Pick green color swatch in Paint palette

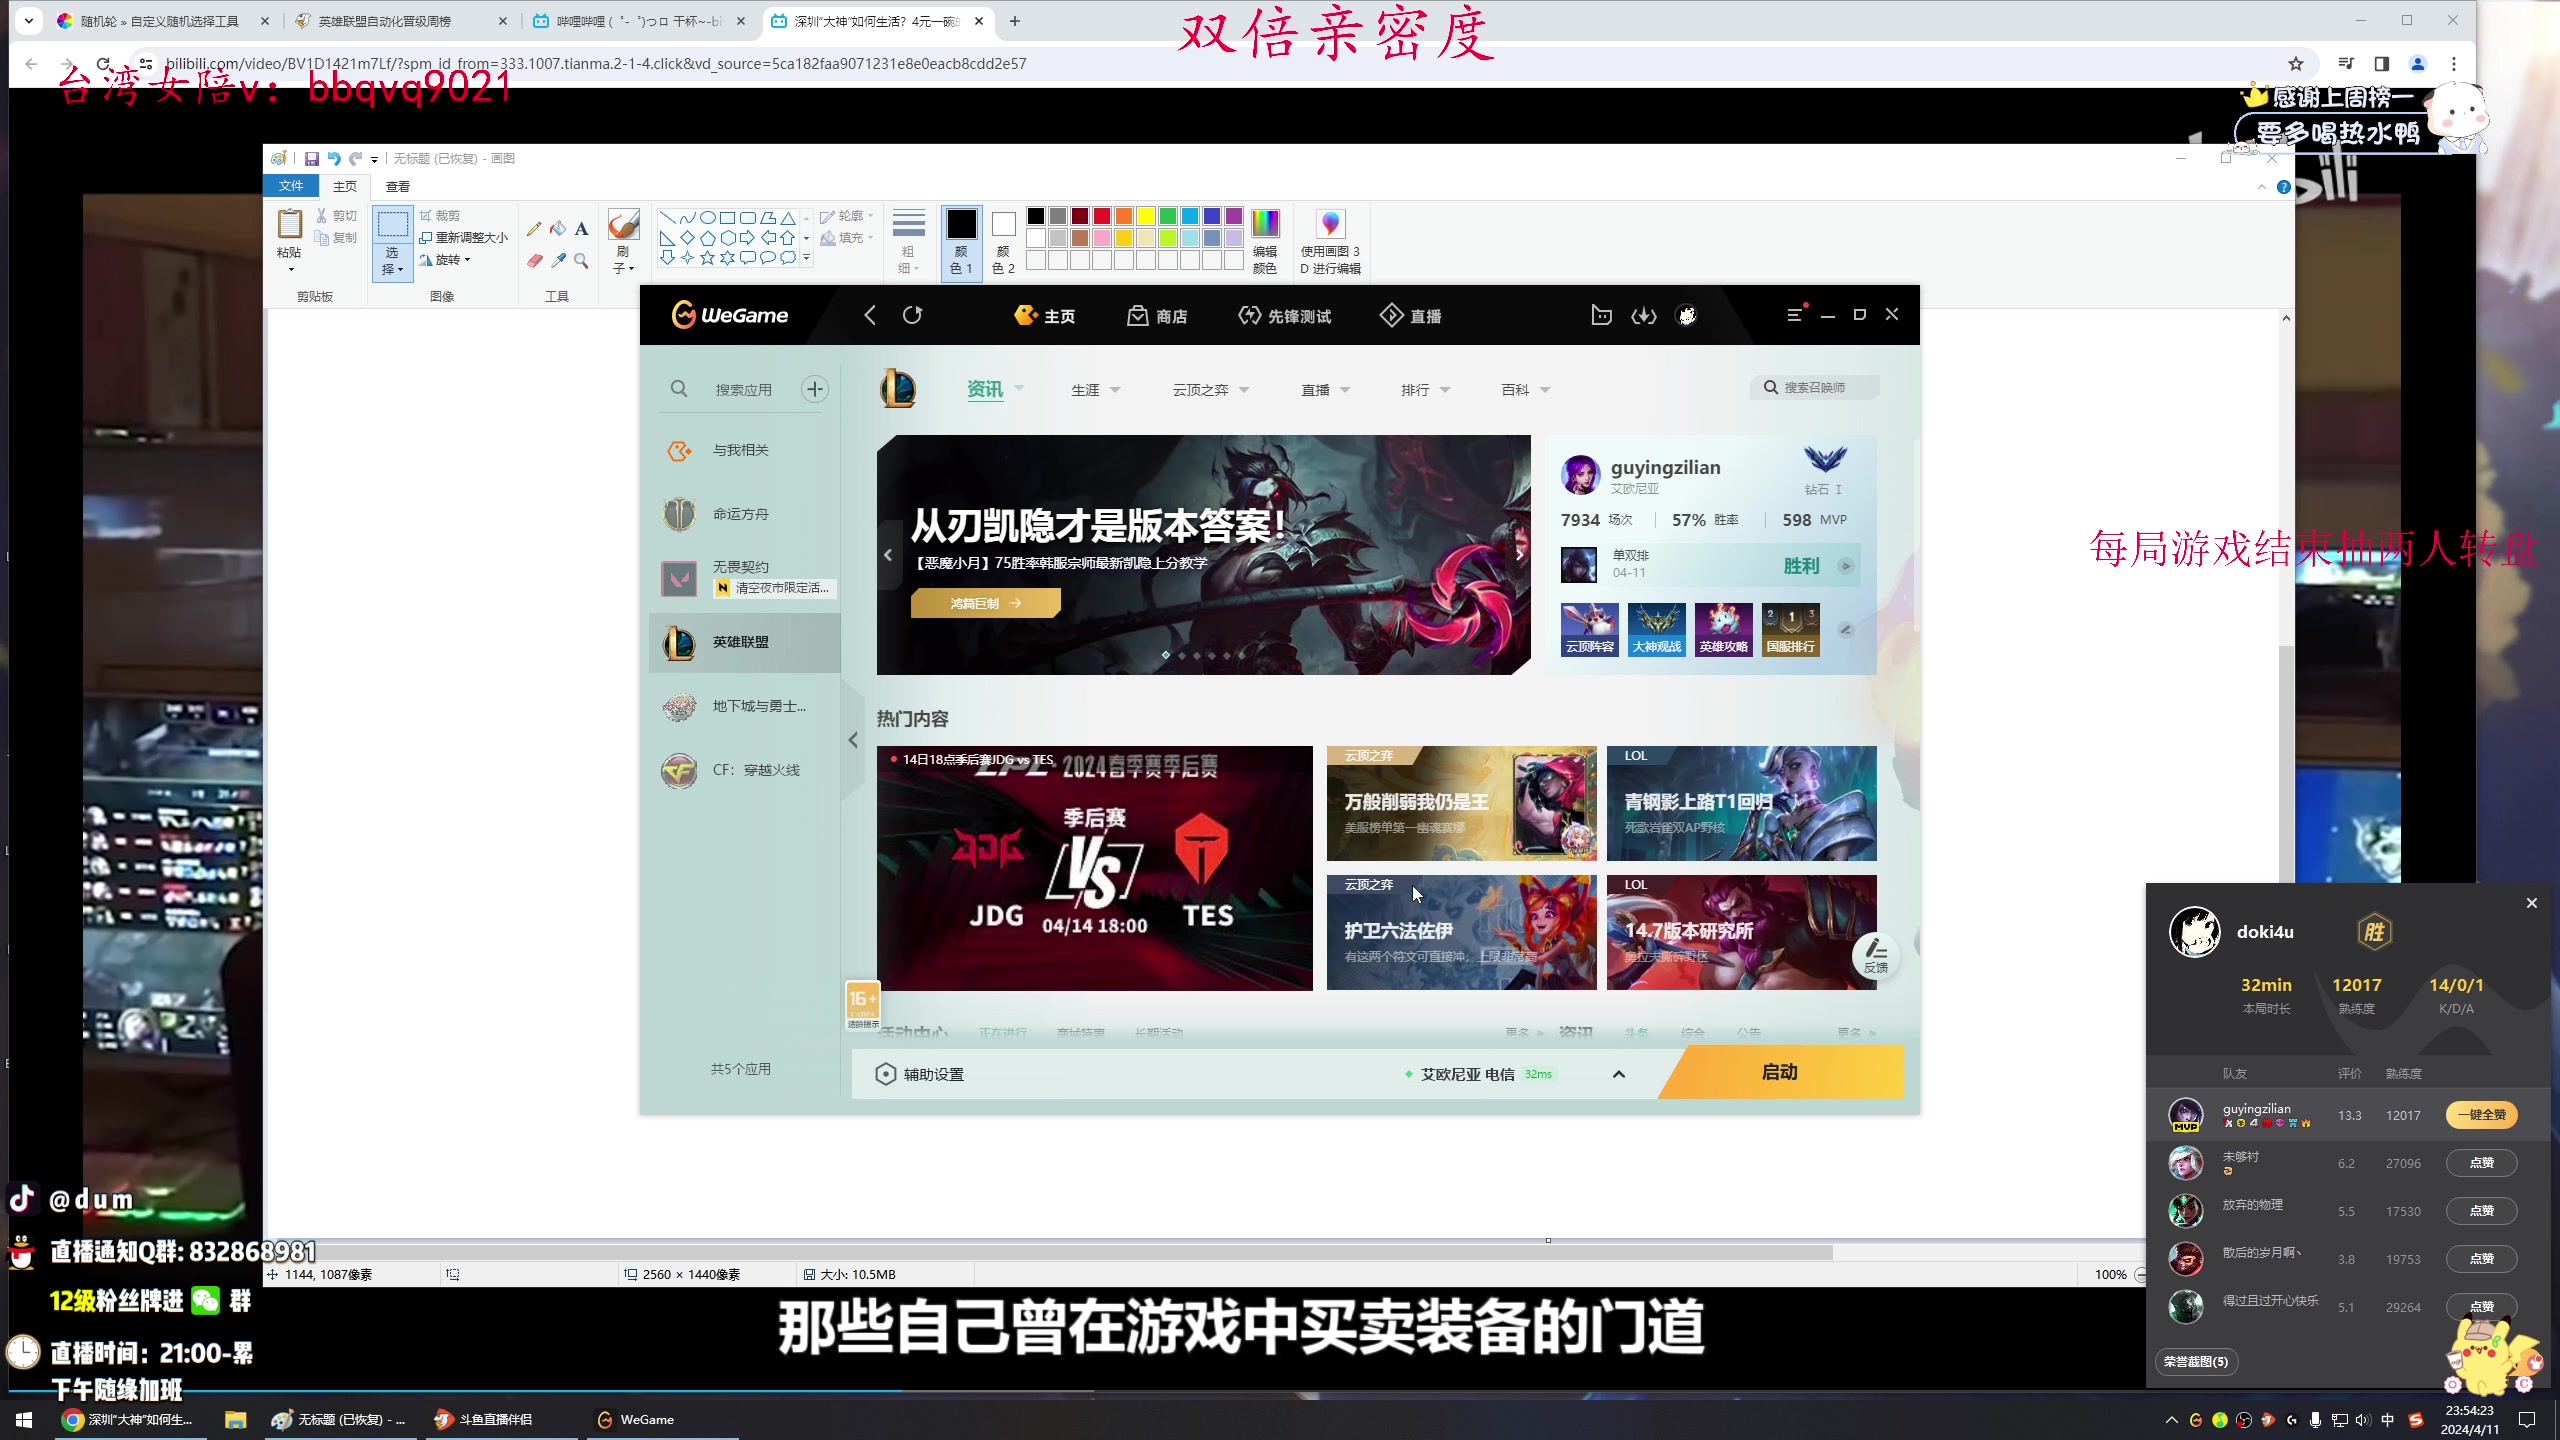pos(1168,216)
